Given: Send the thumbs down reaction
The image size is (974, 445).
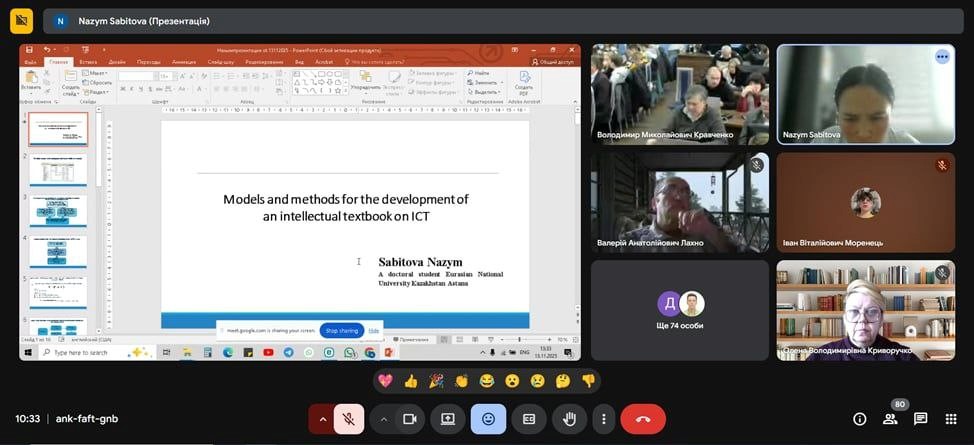Looking at the screenshot, I should coord(589,381).
